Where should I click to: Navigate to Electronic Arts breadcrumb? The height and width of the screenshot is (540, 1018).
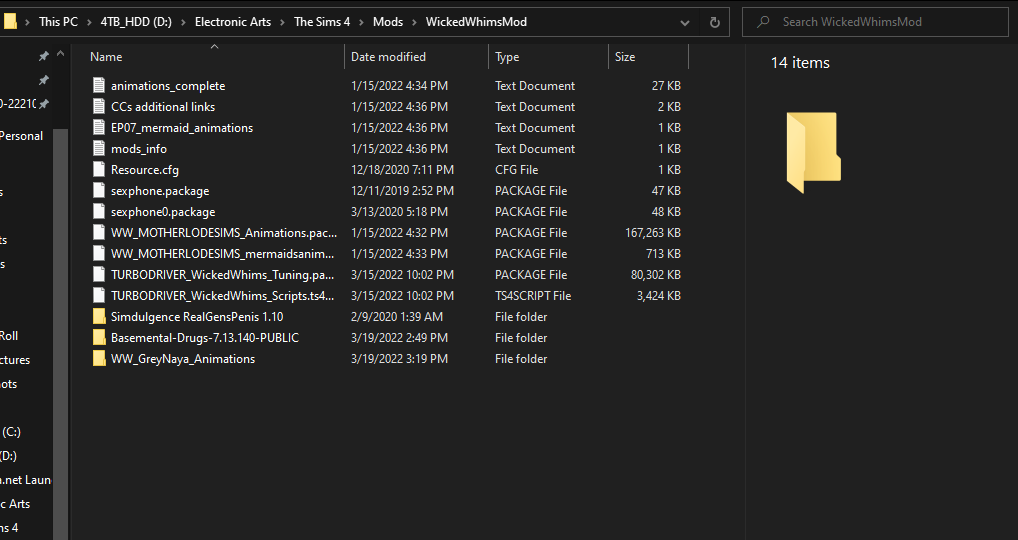pyautogui.click(x=233, y=22)
